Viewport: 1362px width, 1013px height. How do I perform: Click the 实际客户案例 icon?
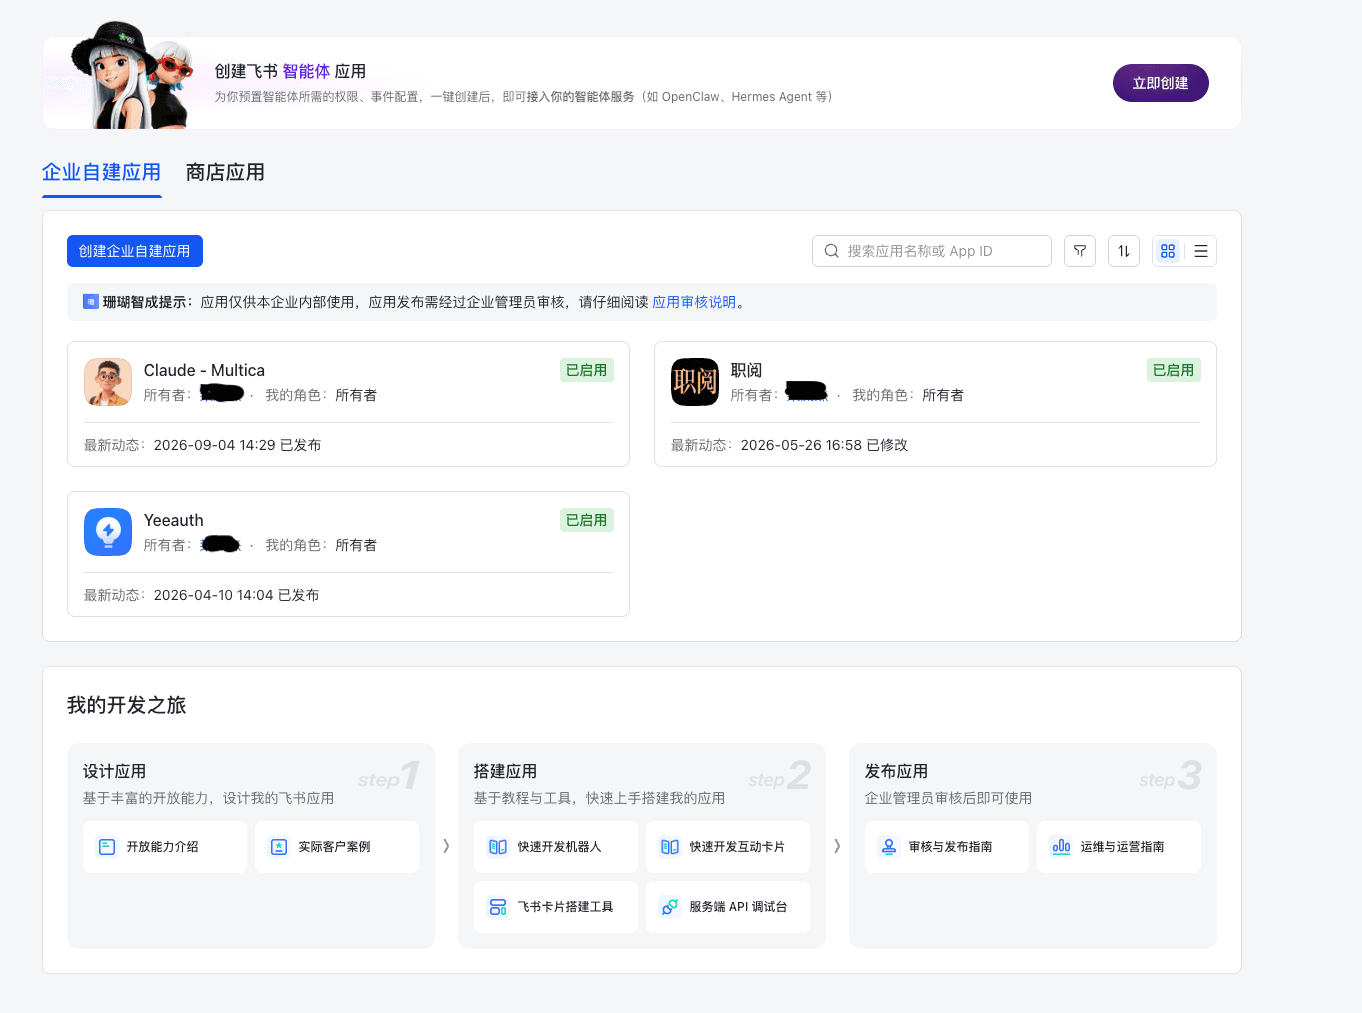click(279, 847)
